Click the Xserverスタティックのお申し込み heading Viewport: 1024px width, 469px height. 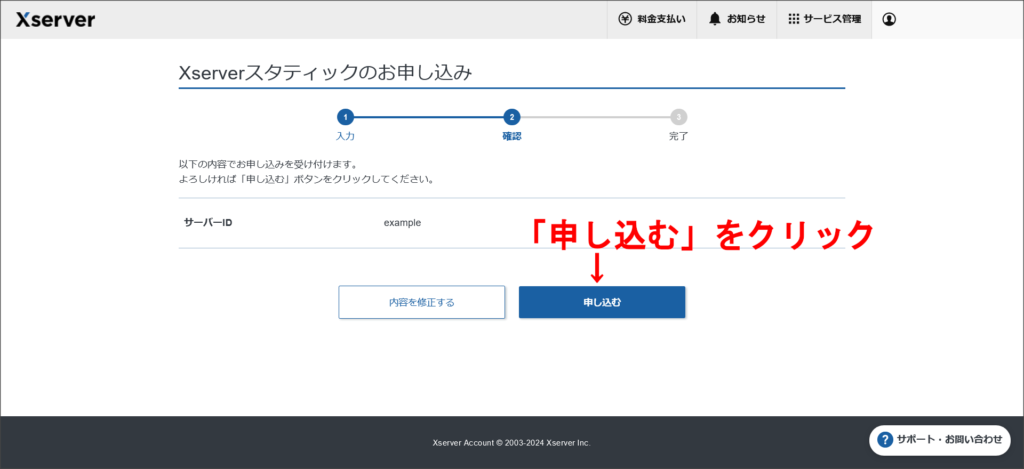click(x=325, y=73)
